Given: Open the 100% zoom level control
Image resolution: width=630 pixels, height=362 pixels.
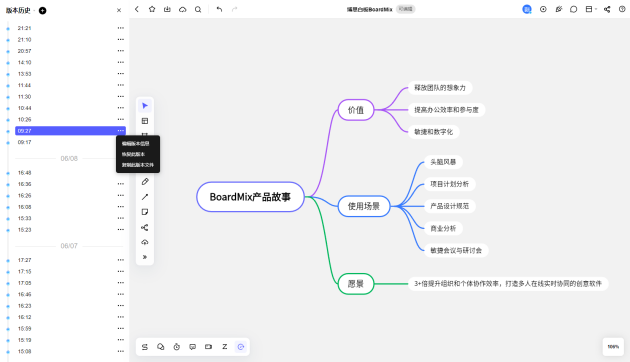Looking at the screenshot, I should click(613, 347).
